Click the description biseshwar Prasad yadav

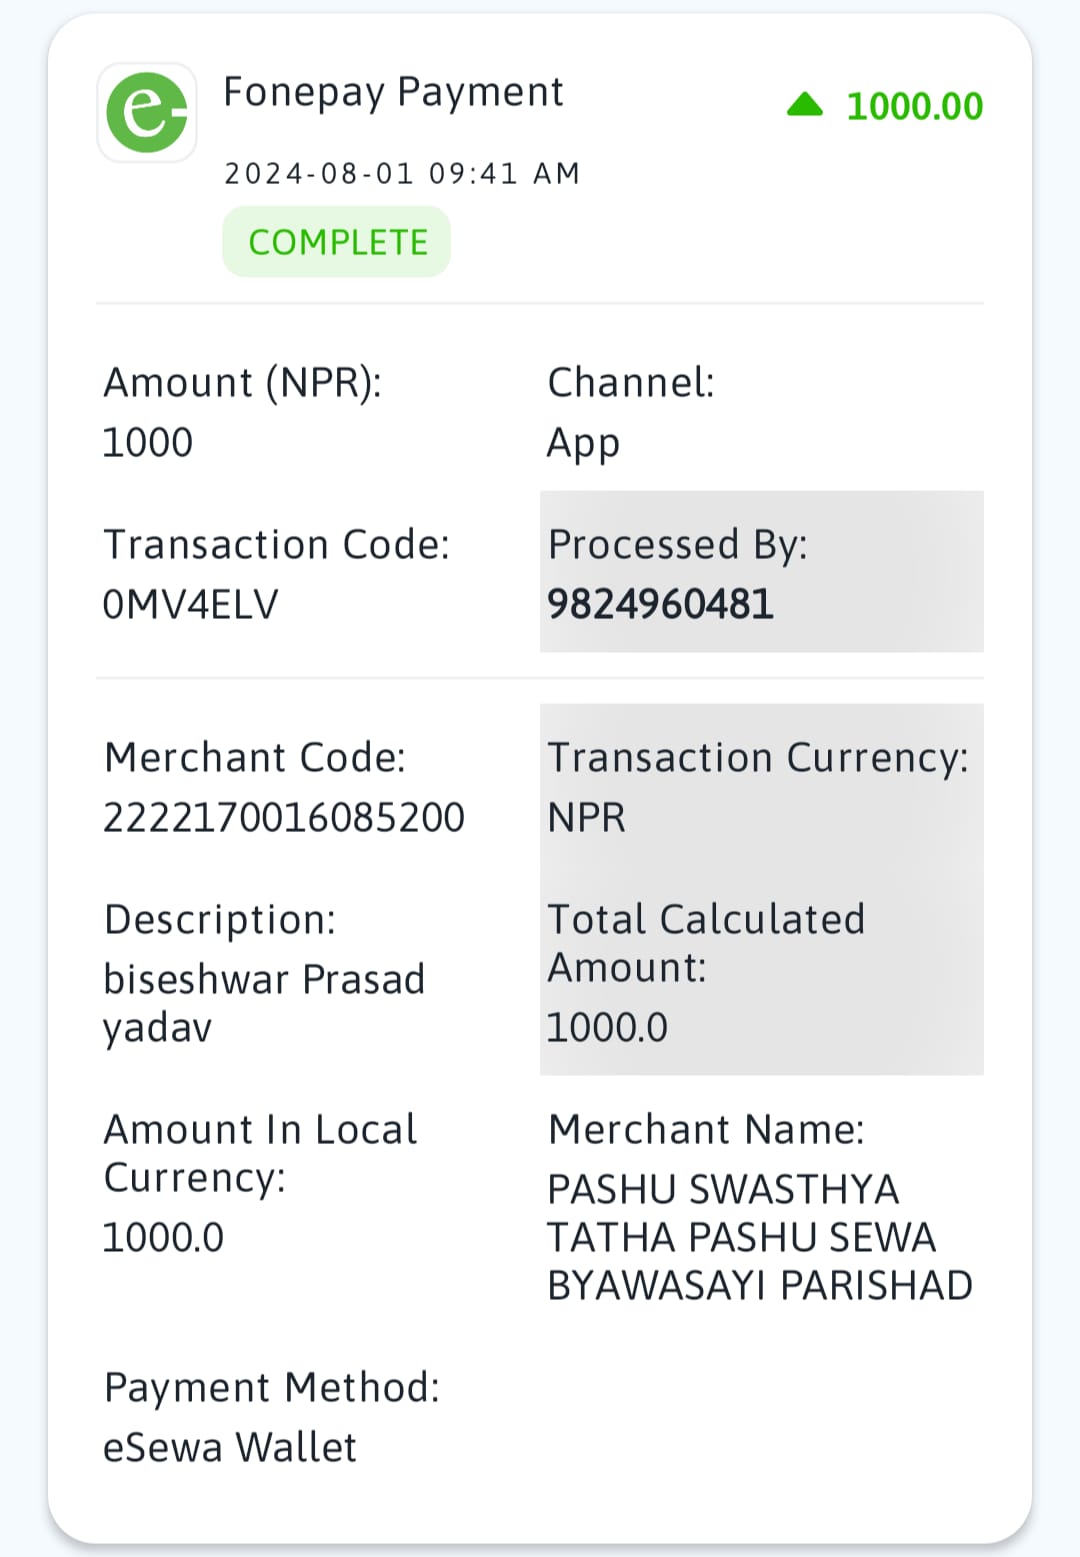[264, 1003]
